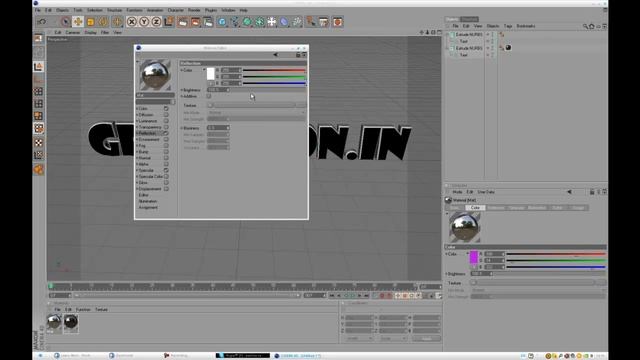Enable the Diffusion channel checkbox
Screen dimensions: 640x360
[166, 115]
